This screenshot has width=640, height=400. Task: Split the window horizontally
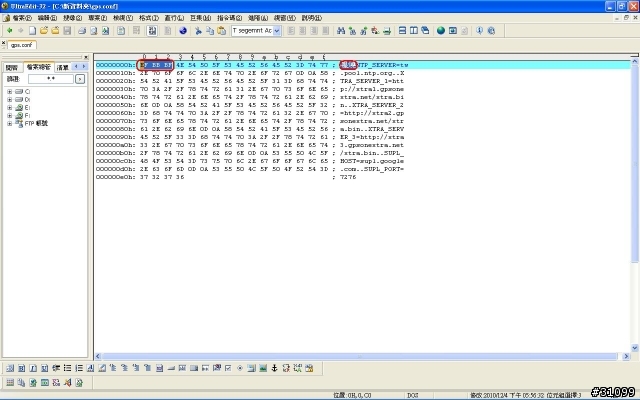(x=402, y=31)
